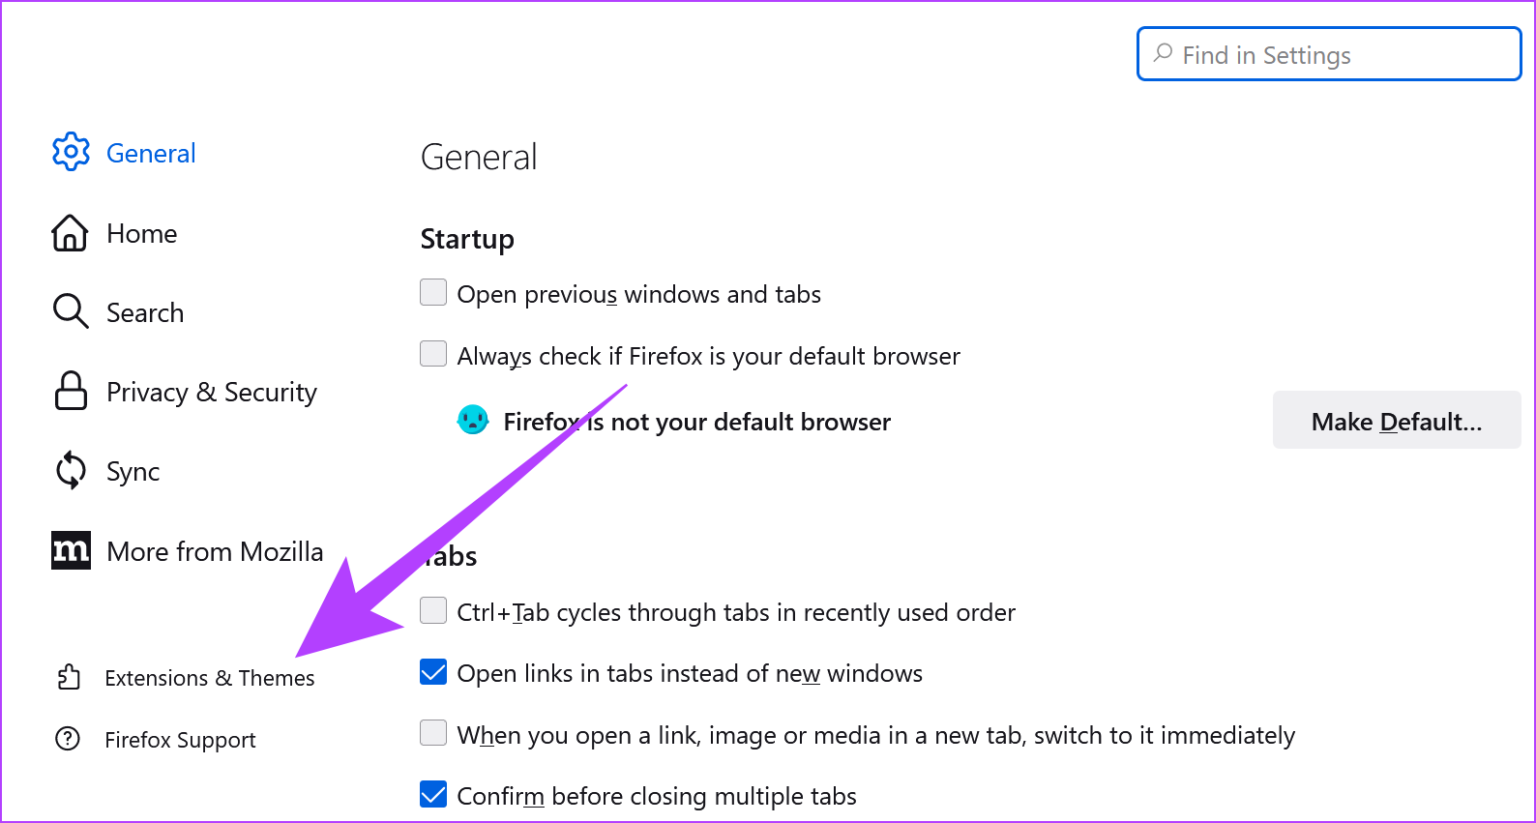
Task: Uncheck Open links in tabs option
Action: pos(432,671)
